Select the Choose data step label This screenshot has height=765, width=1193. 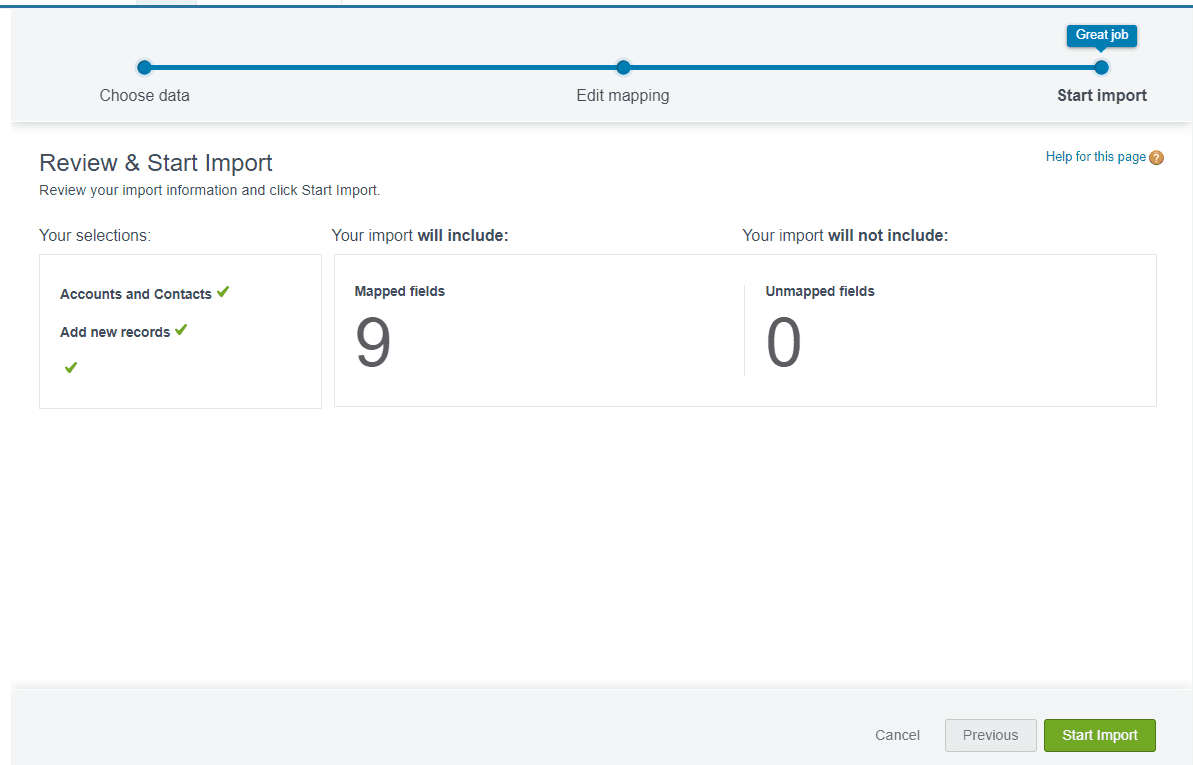144,95
